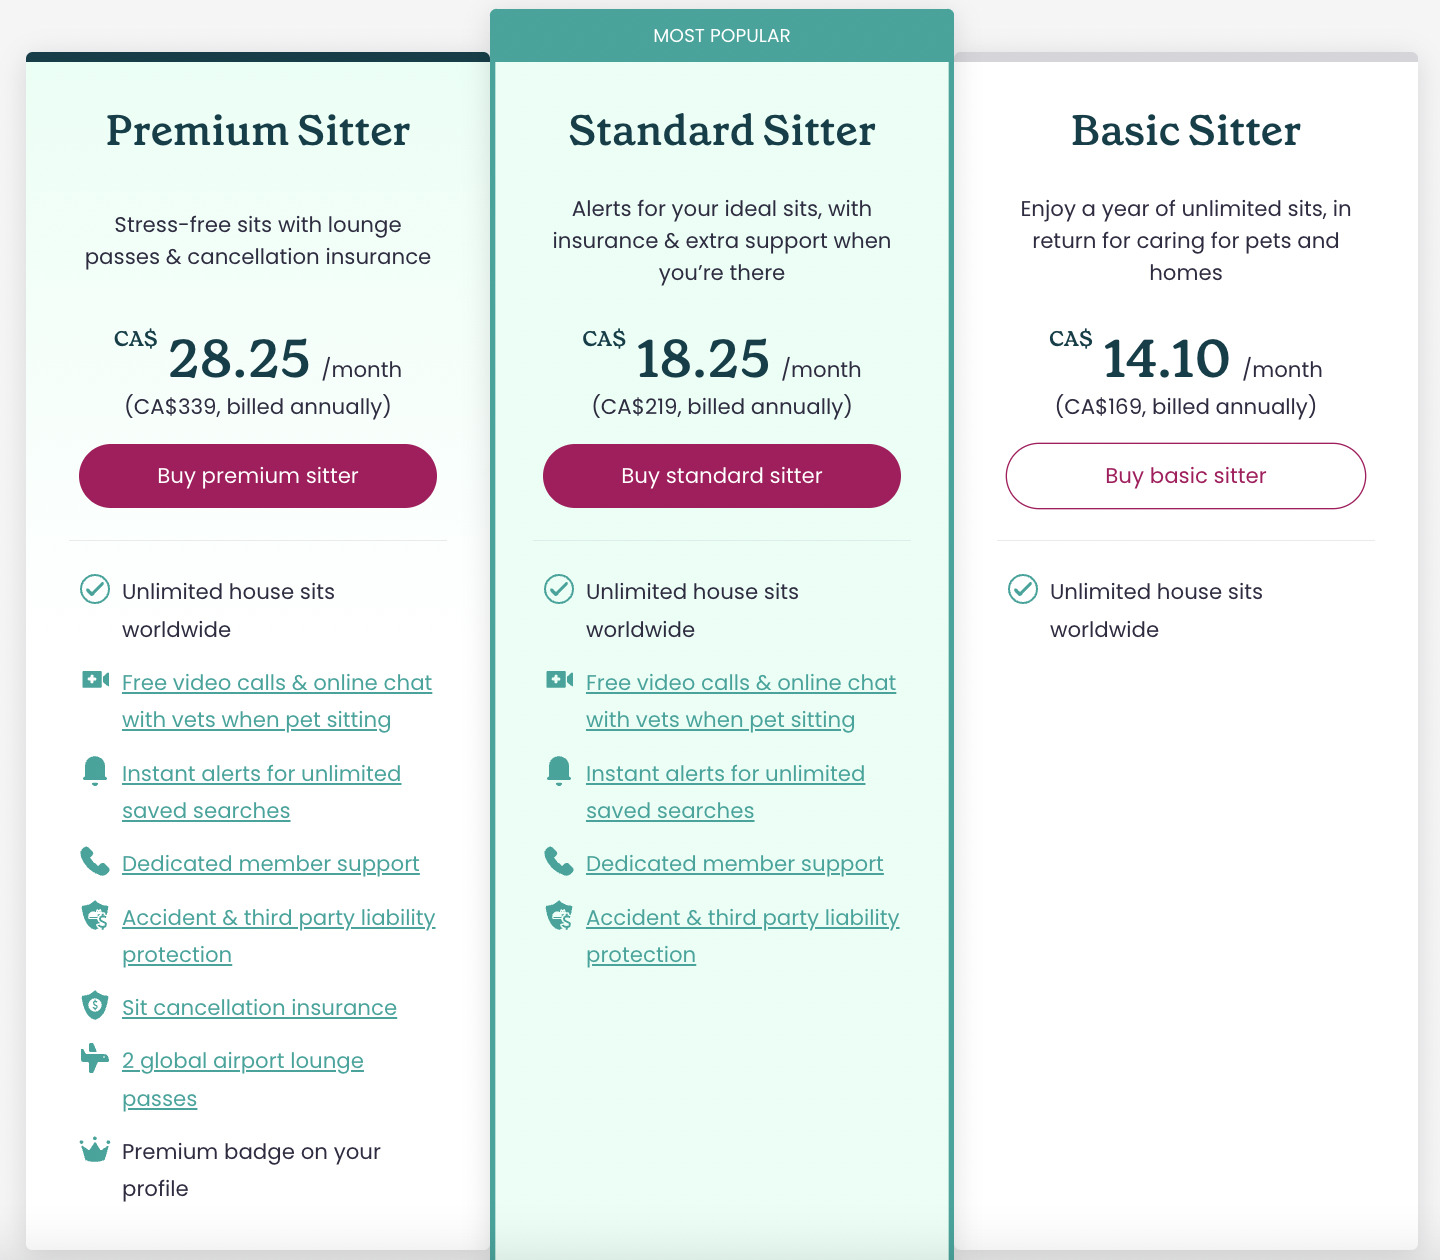Click the bell icon in Standard column

[x=559, y=771]
